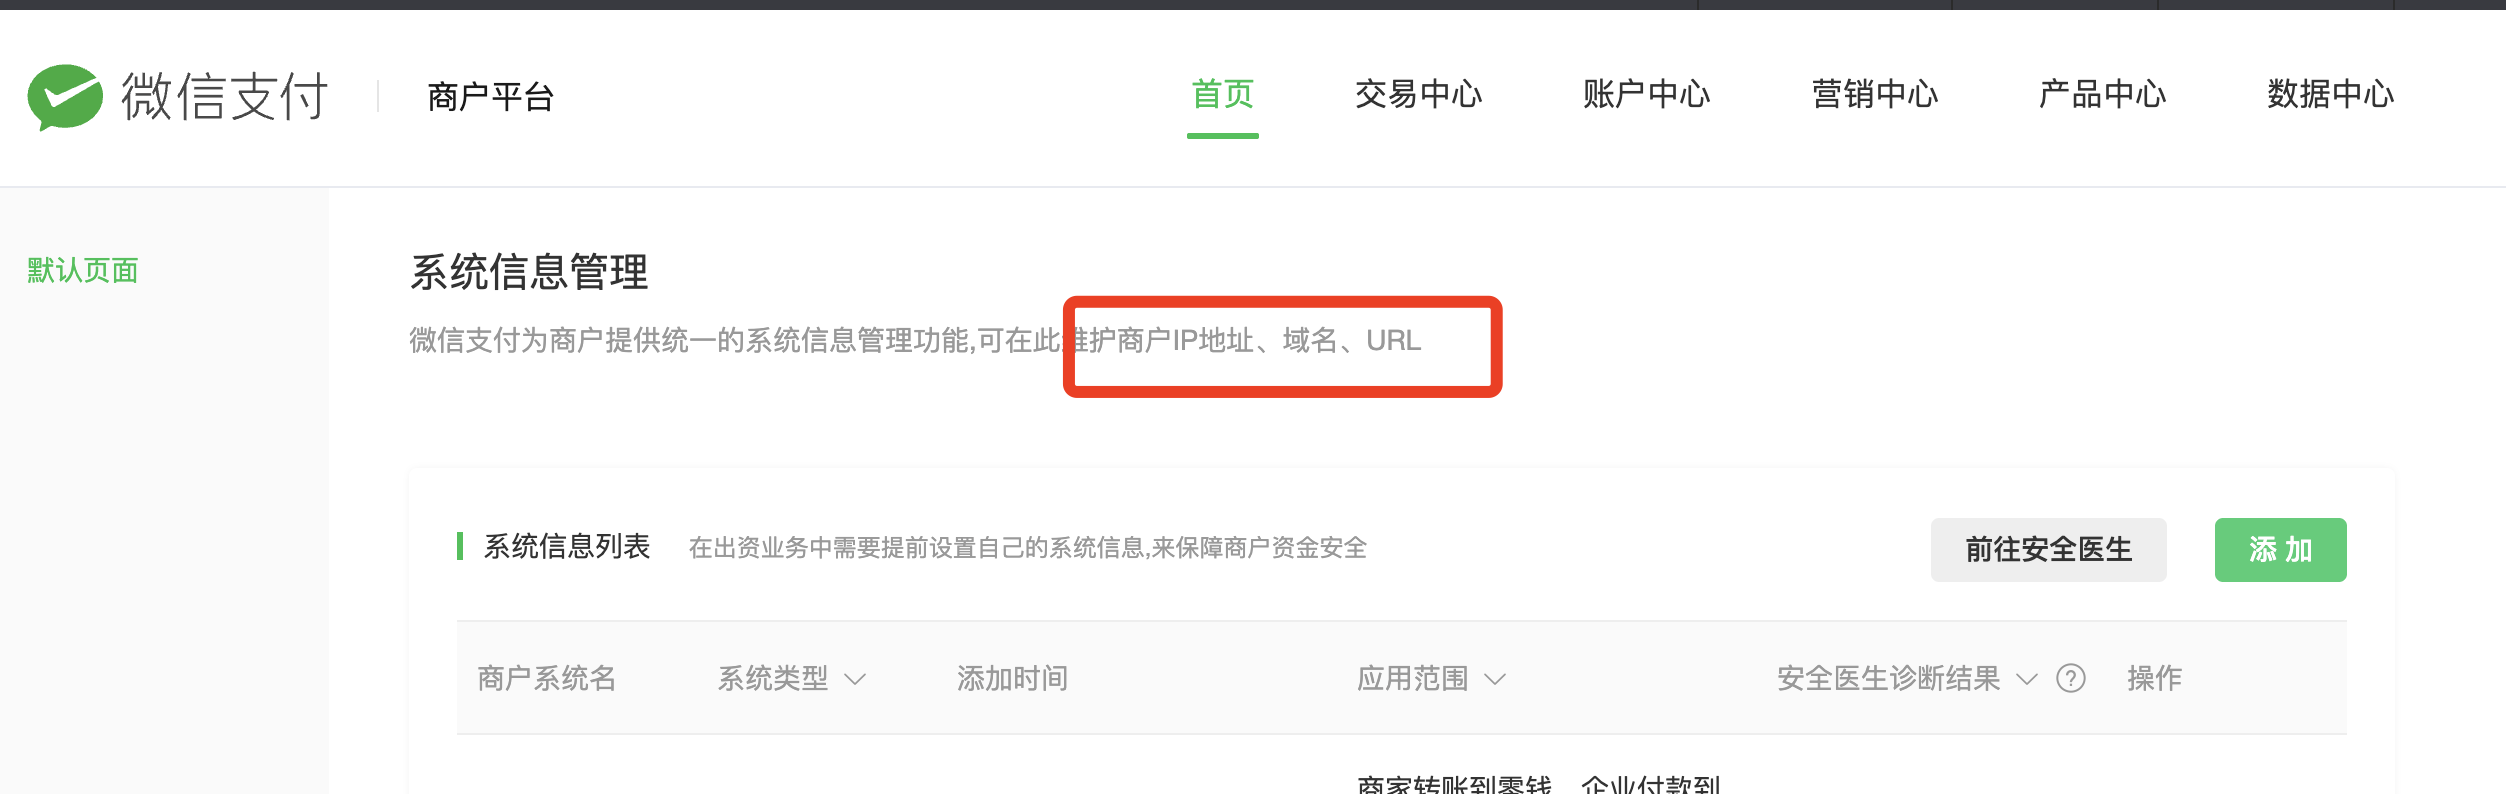Go to the 账户中心 tab
Screen dimensions: 2506x794
pyautogui.click(x=1646, y=95)
